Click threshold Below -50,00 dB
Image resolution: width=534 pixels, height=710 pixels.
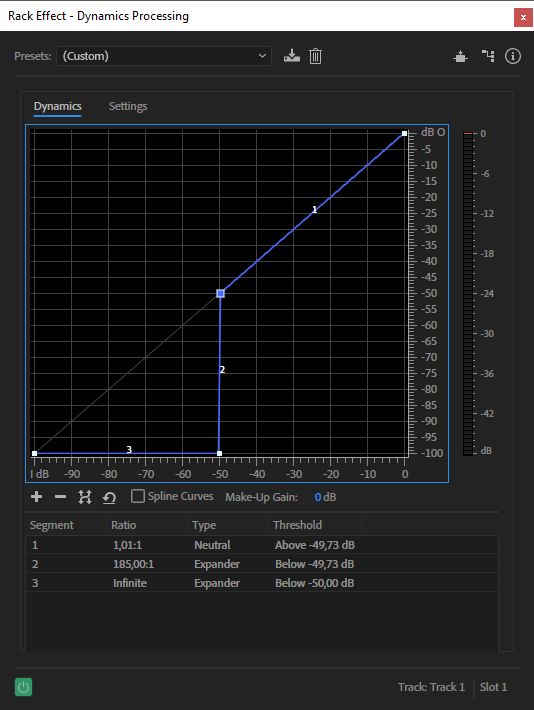(315, 583)
